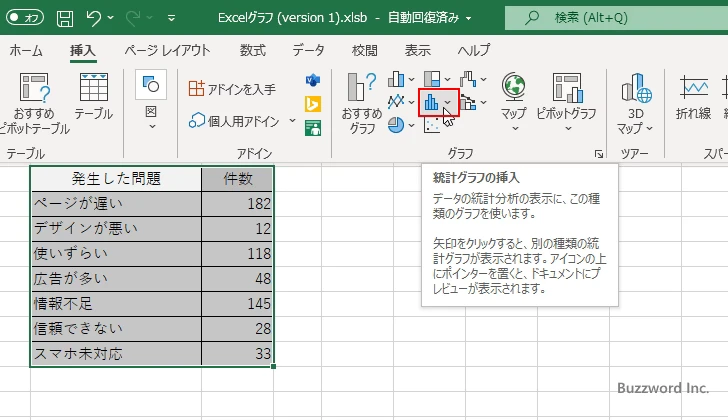728x420 pixels.
Task: Open おすすめグラフ recommended charts
Action: (x=362, y=103)
